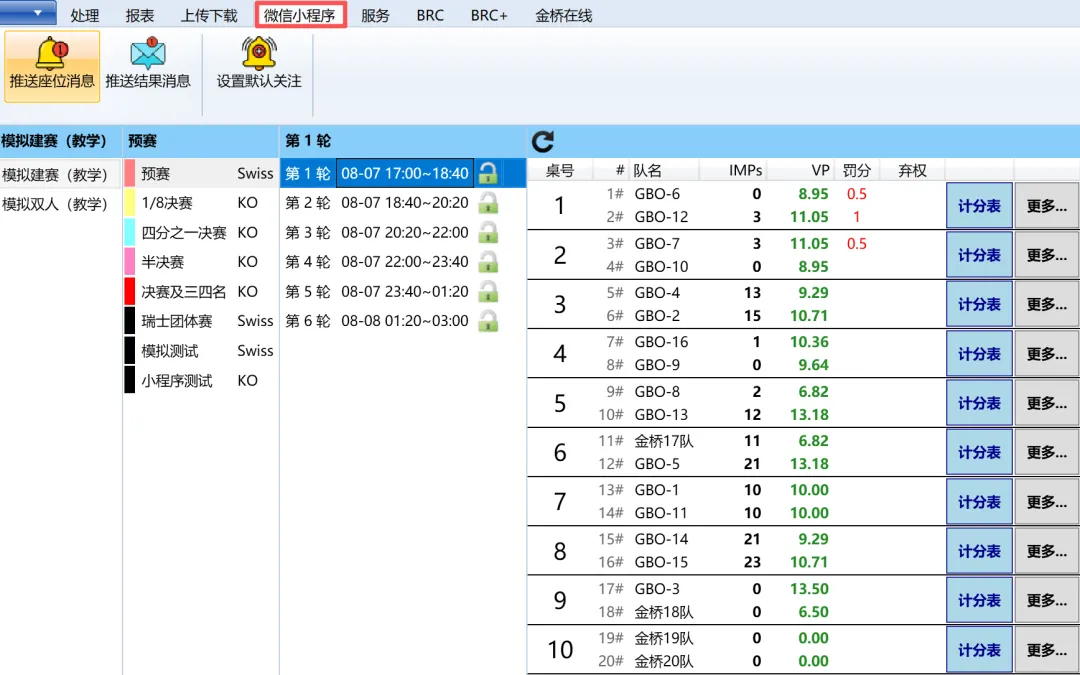The height and width of the screenshot is (675, 1080).
Task: Open the 服务 tab
Action: pyautogui.click(x=375, y=15)
